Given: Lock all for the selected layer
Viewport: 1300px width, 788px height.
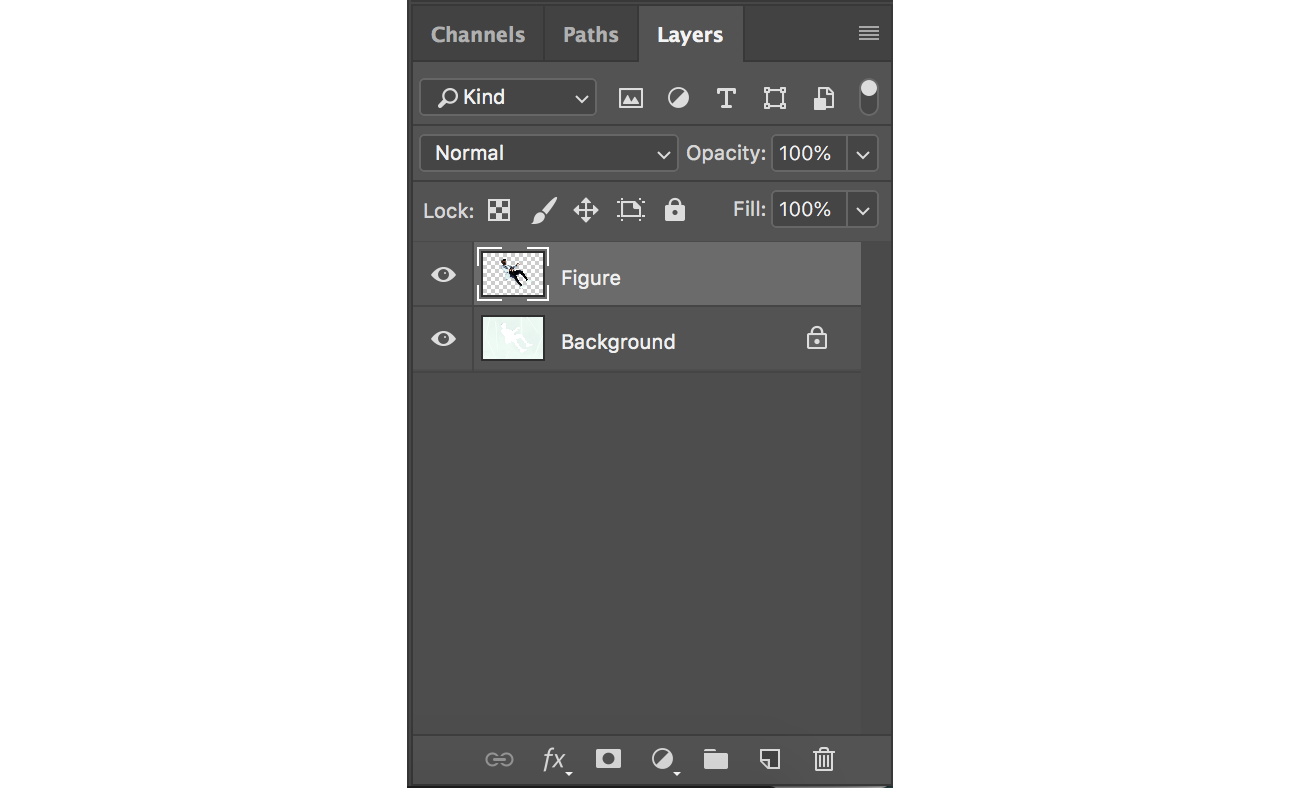Looking at the screenshot, I should (x=675, y=210).
